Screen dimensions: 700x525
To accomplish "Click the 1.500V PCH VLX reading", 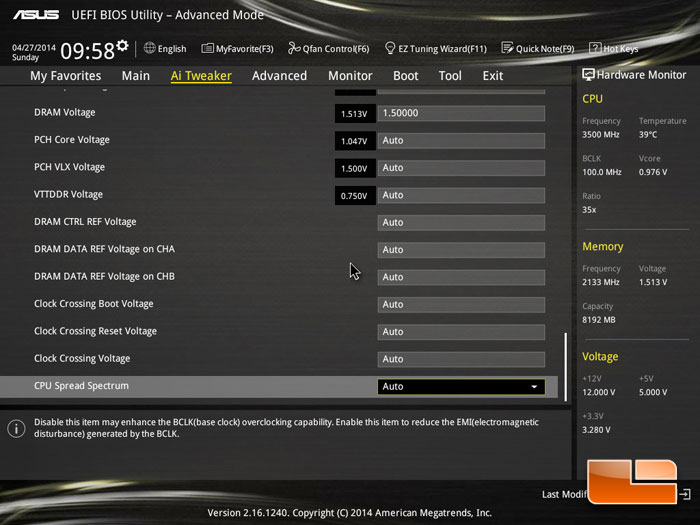I will click(x=355, y=168).
